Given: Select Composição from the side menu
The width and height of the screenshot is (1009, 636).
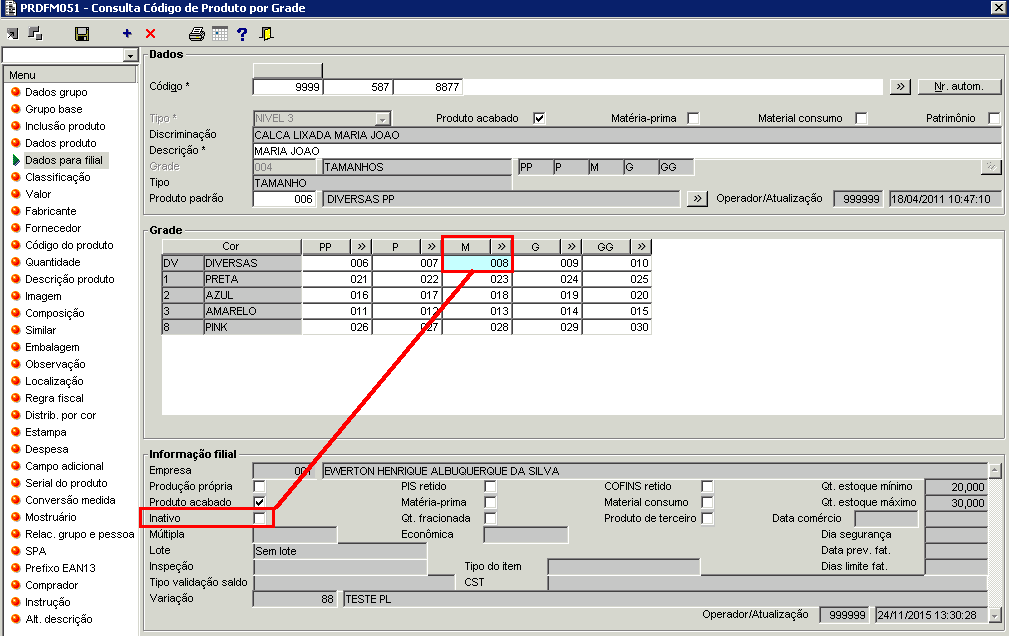Looking at the screenshot, I should [55, 313].
